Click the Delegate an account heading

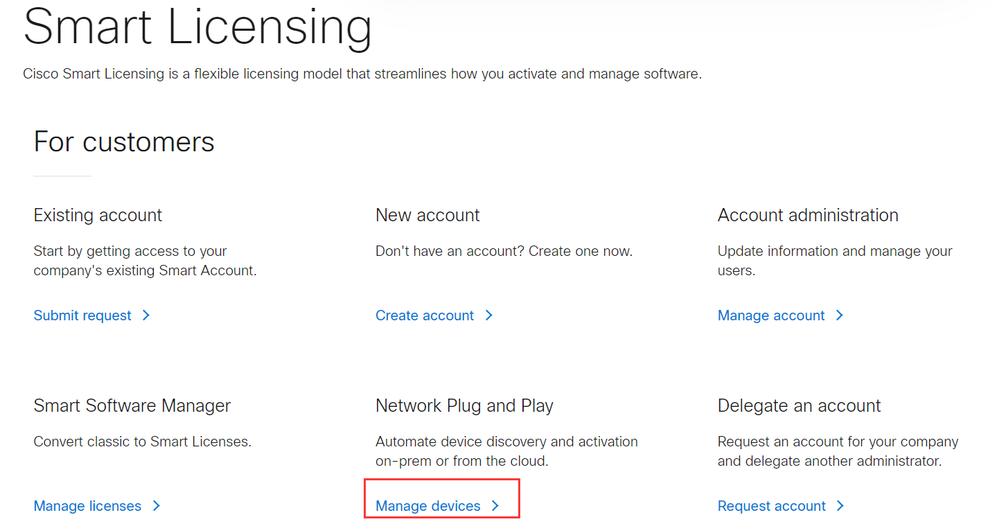click(799, 406)
